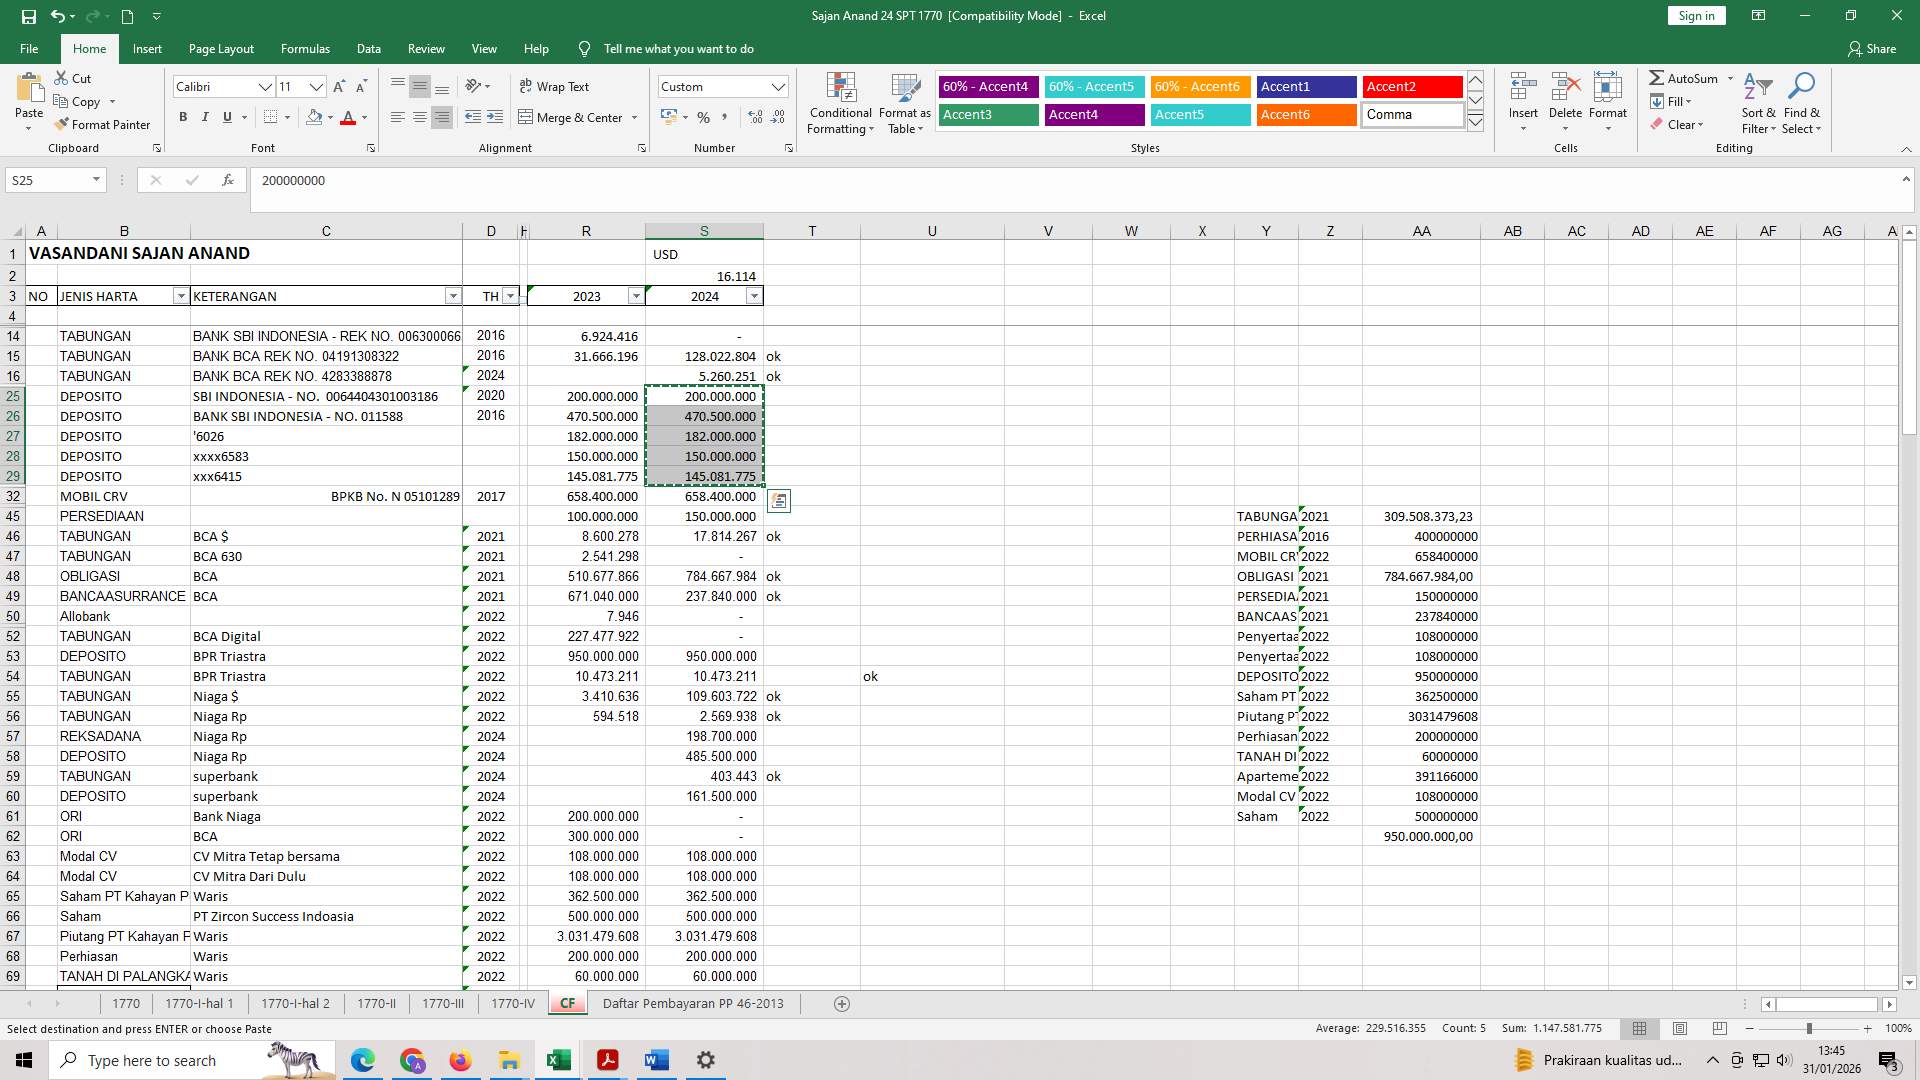Toggle italic formatting
The image size is (1920, 1080).
(205, 117)
